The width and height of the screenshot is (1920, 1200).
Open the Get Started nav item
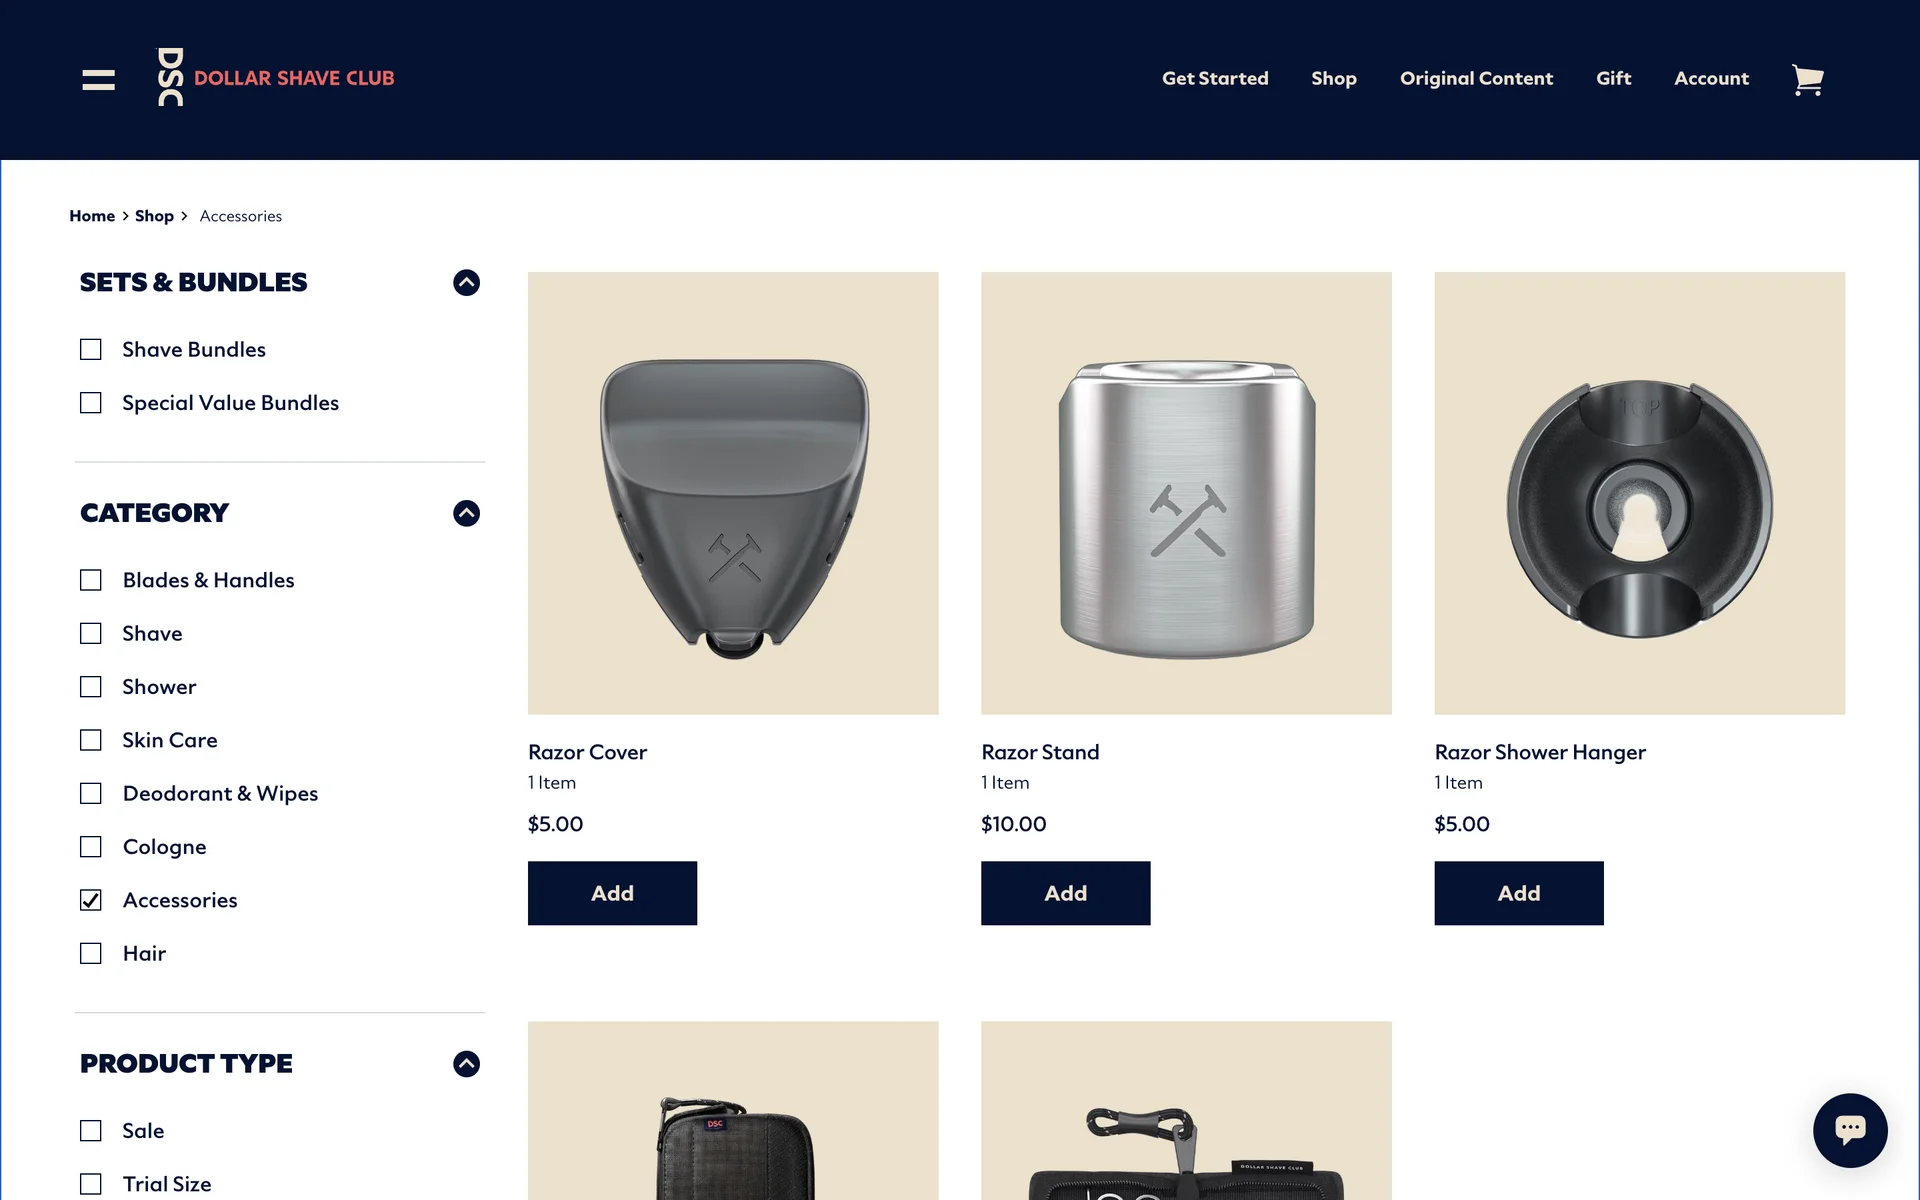click(x=1215, y=78)
